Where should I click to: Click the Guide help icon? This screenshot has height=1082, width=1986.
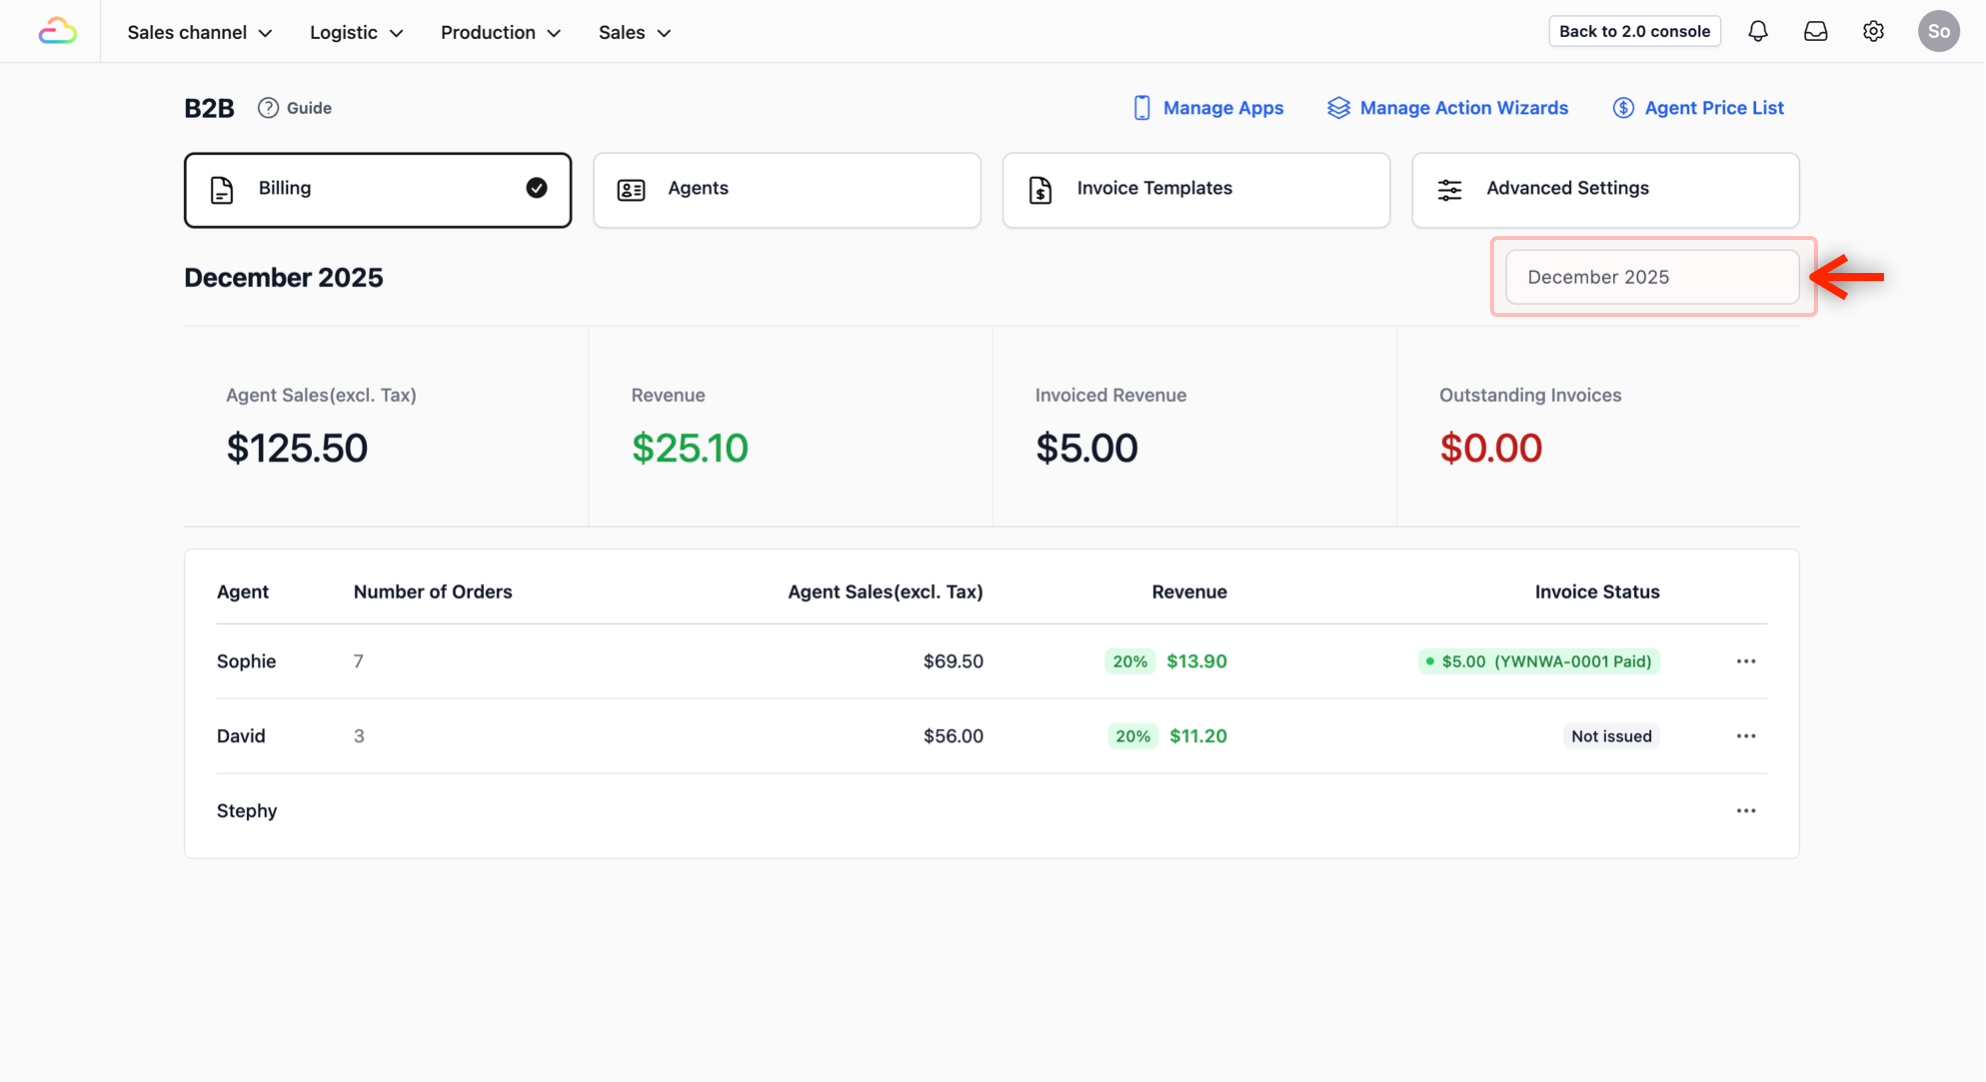click(268, 108)
